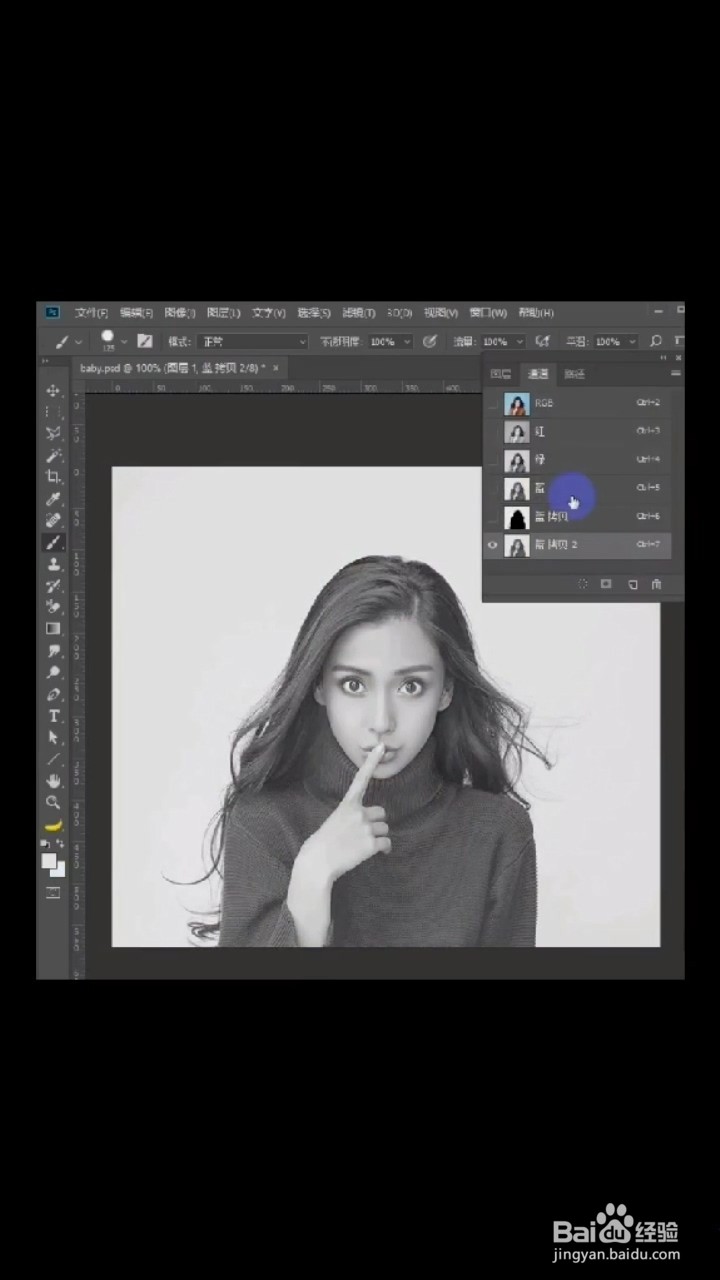
Task: Close the baby.psd document tab
Action: [x=276, y=368]
